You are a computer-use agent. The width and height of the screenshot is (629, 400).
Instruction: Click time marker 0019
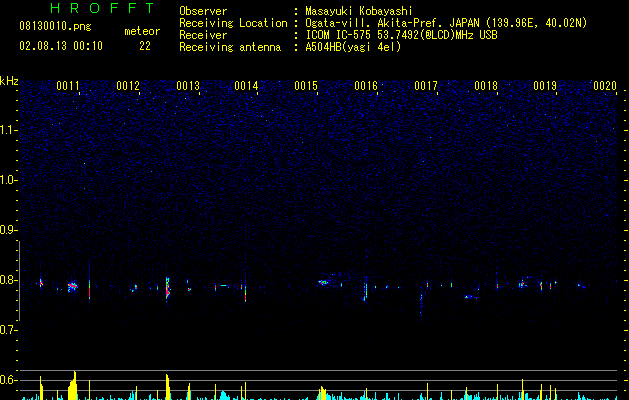545,86
